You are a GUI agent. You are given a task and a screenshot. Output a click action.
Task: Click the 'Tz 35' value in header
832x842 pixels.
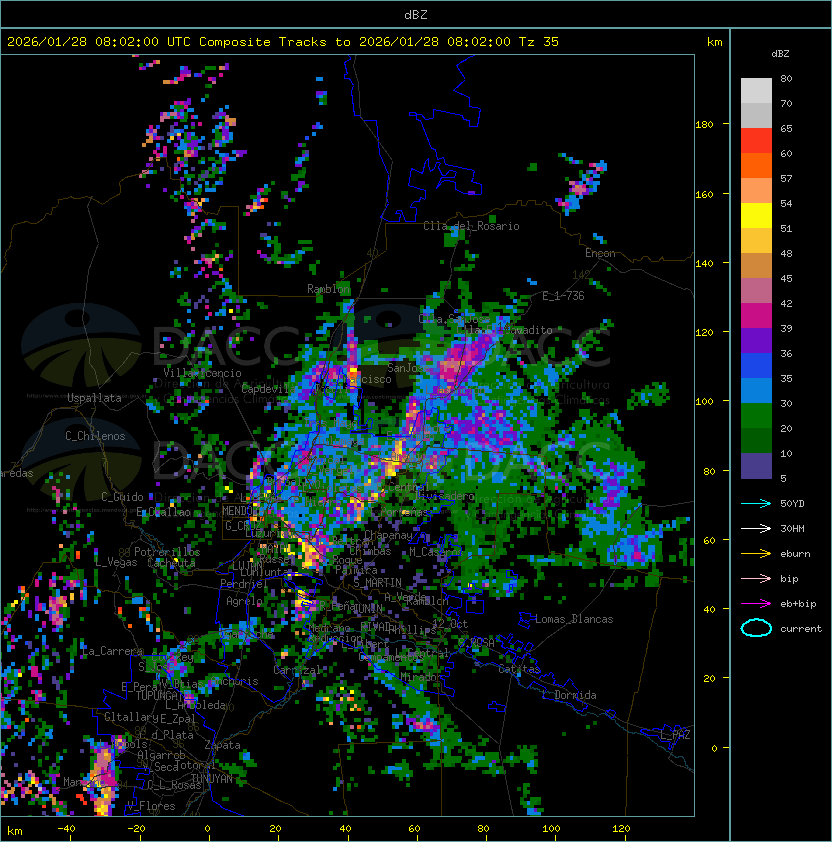pos(539,42)
